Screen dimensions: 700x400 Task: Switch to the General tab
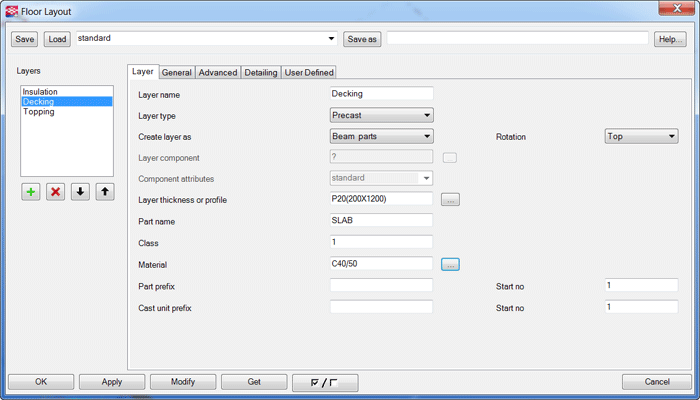[177, 73]
